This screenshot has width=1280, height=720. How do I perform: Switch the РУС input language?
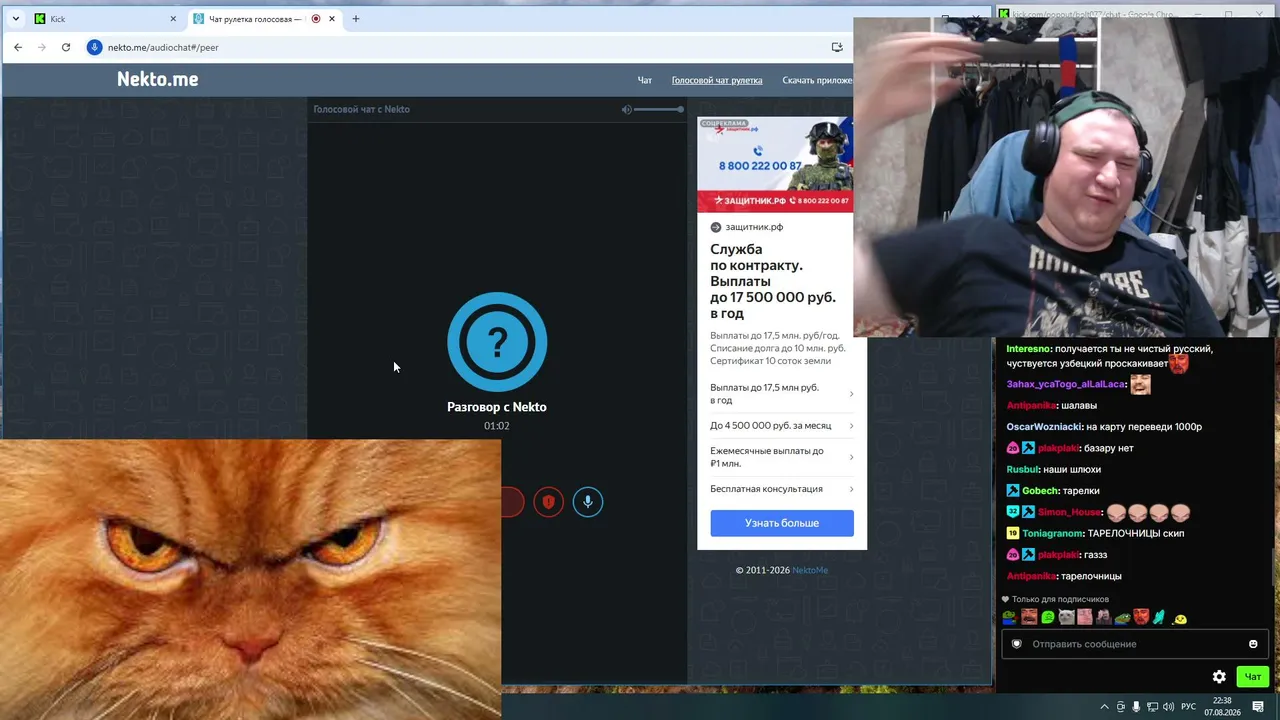(x=1189, y=707)
